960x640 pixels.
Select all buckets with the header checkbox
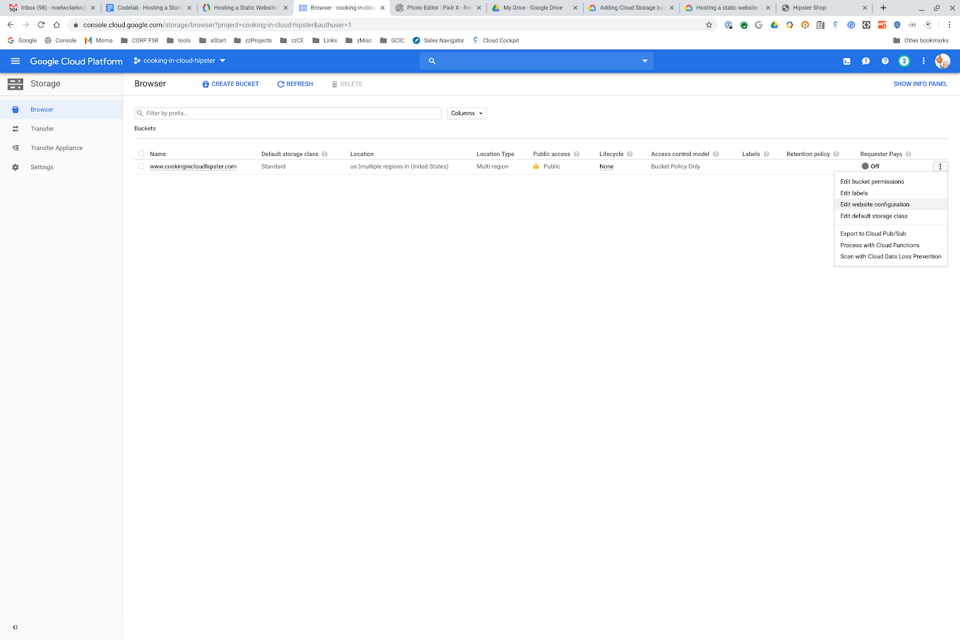[143, 153]
